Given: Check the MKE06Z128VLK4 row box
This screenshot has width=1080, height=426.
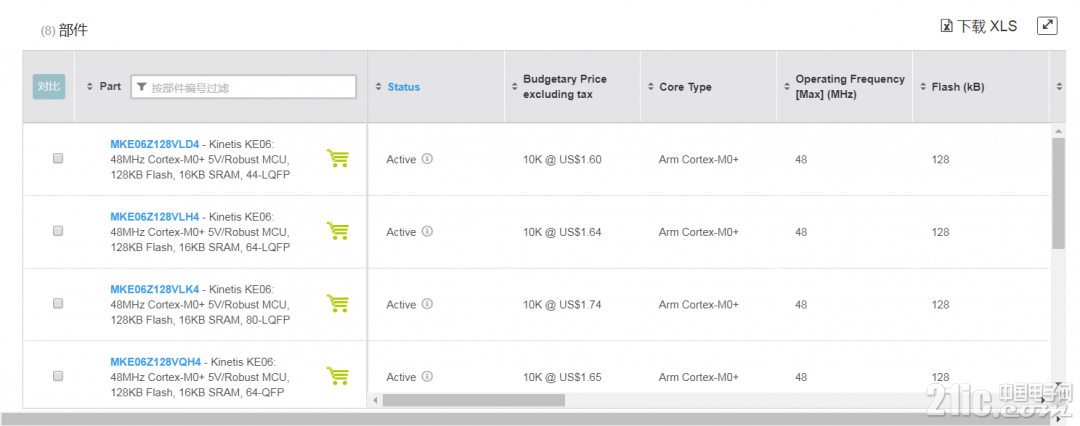Looking at the screenshot, I should [x=58, y=303].
